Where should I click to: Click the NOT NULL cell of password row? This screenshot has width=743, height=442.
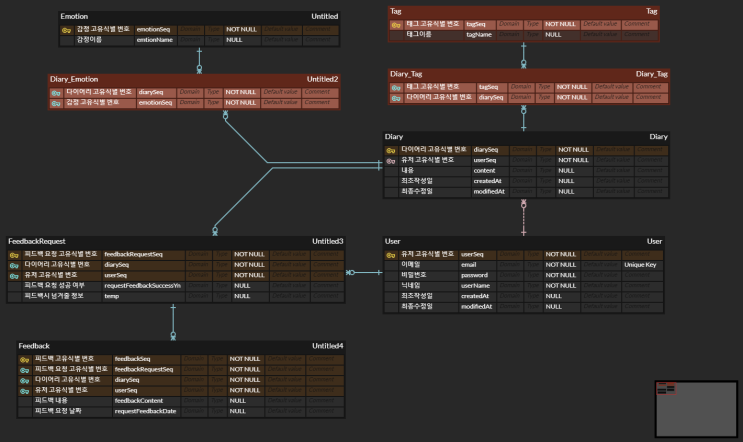tap(561, 275)
